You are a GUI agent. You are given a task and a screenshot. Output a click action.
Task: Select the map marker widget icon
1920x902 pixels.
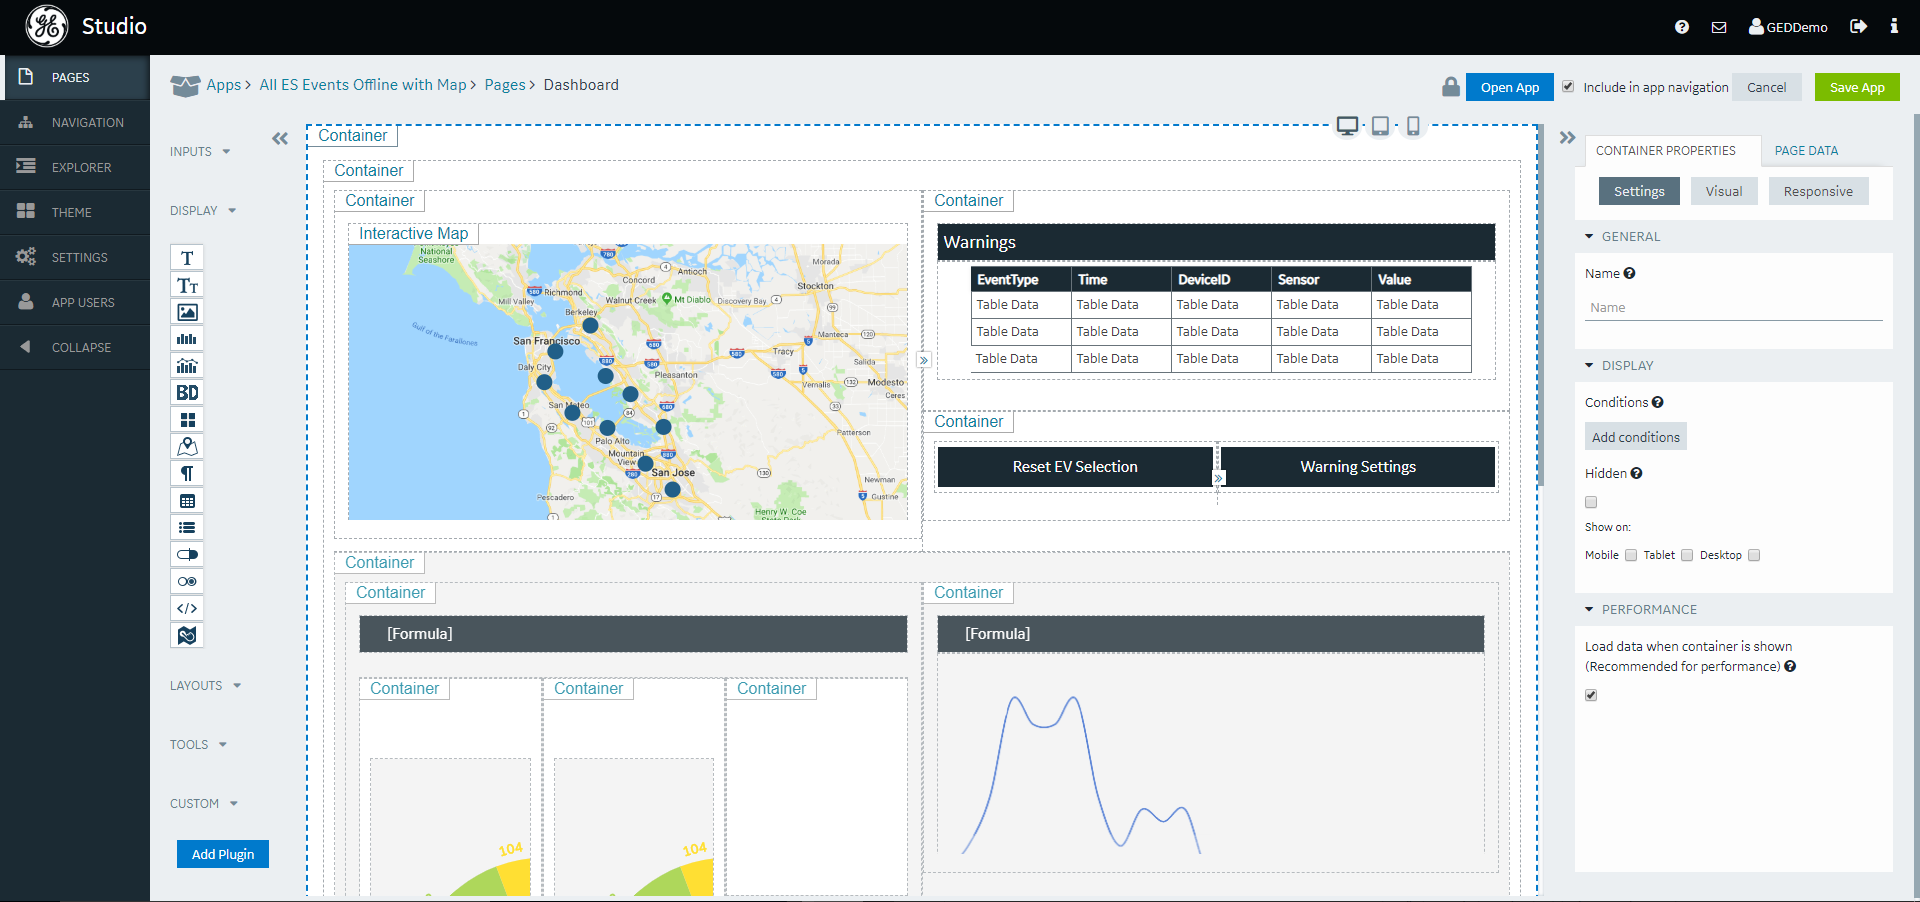pos(187,447)
